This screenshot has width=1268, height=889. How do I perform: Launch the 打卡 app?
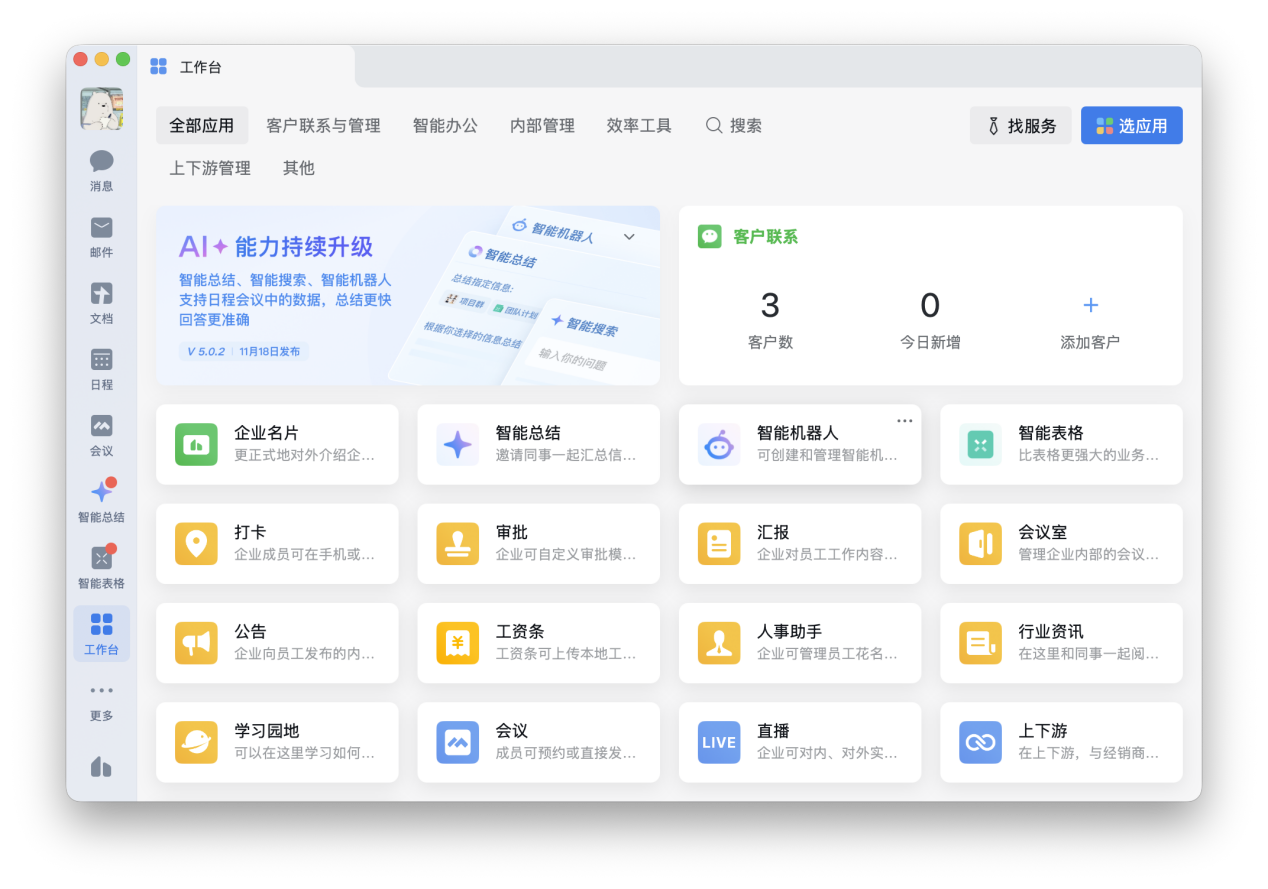pos(277,543)
